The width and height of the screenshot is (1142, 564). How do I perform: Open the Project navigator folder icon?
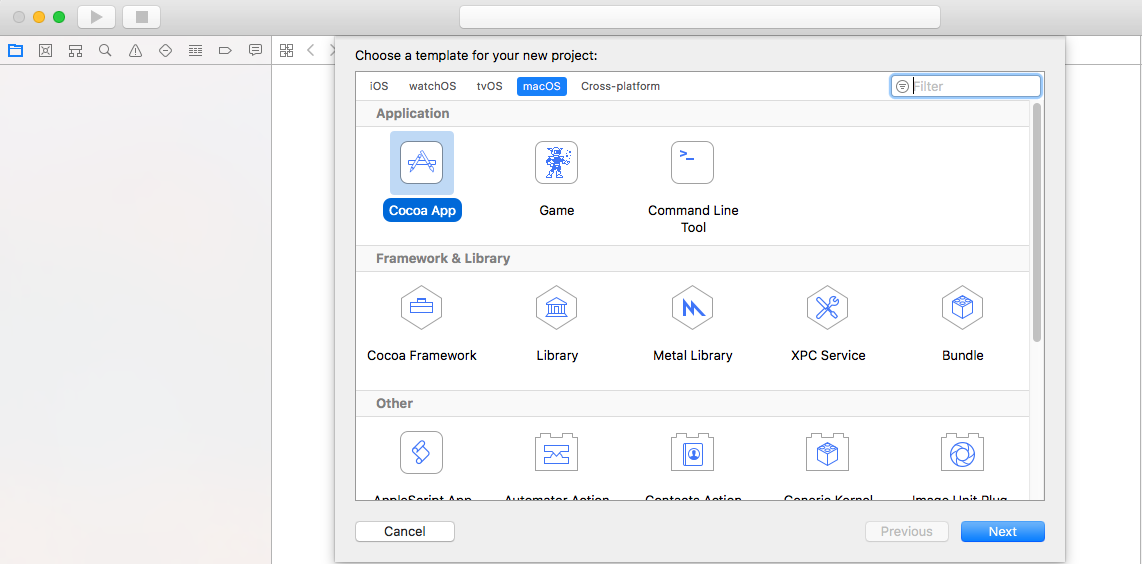click(15, 50)
